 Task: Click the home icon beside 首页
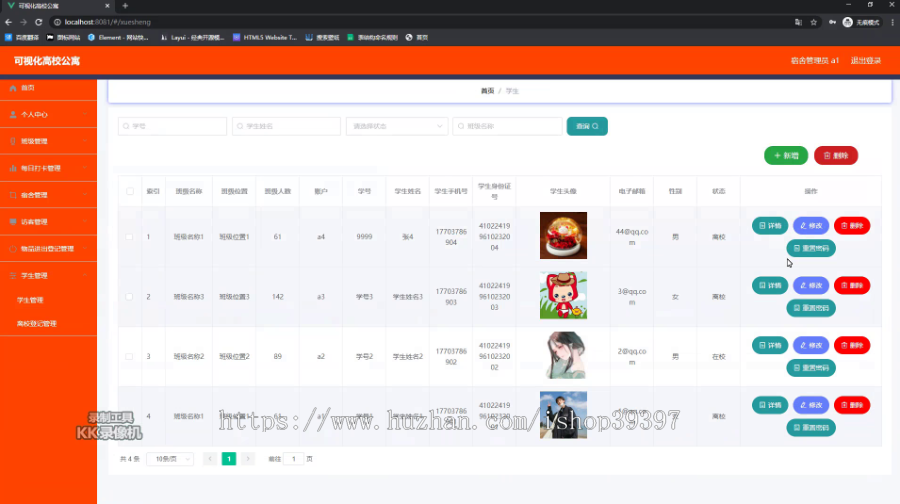point(13,88)
